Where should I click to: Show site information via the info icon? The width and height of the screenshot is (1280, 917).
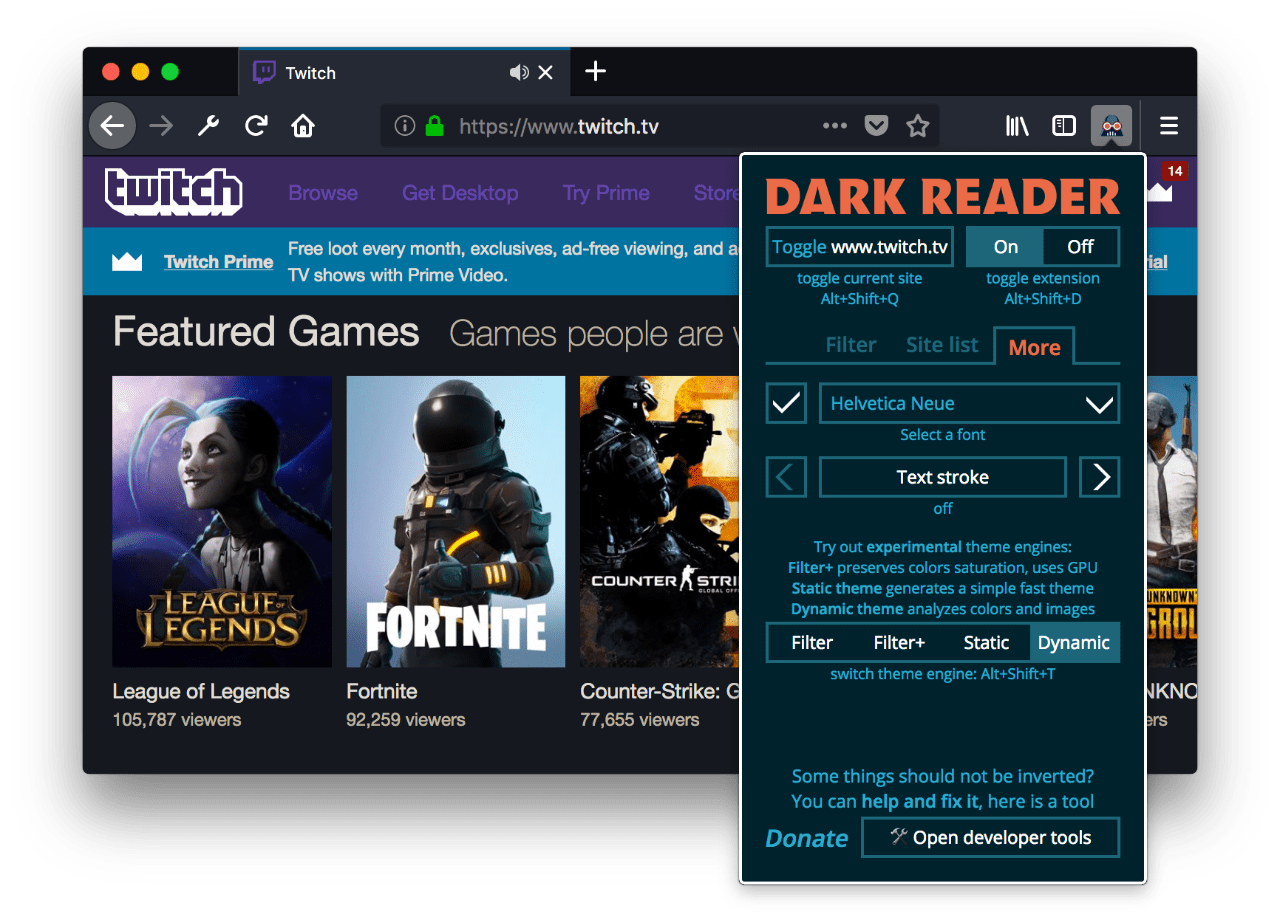pos(404,126)
